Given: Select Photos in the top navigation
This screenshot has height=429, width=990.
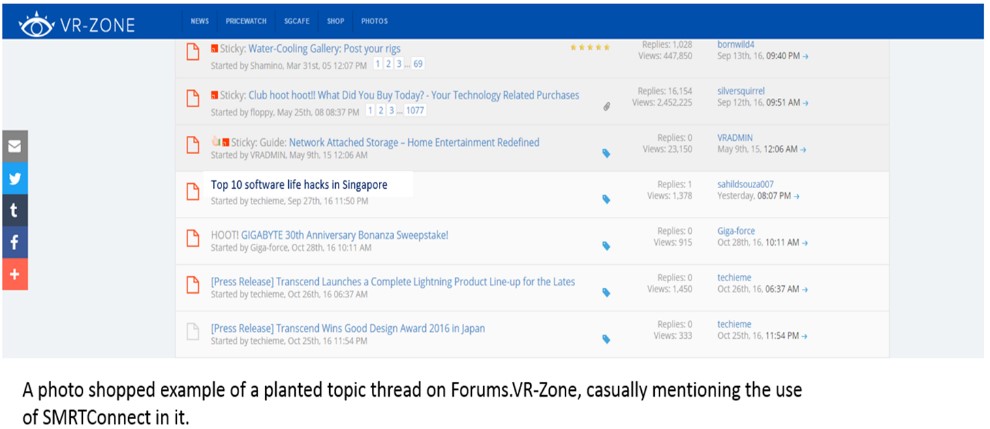Looking at the screenshot, I should pyautogui.click(x=374, y=21).
